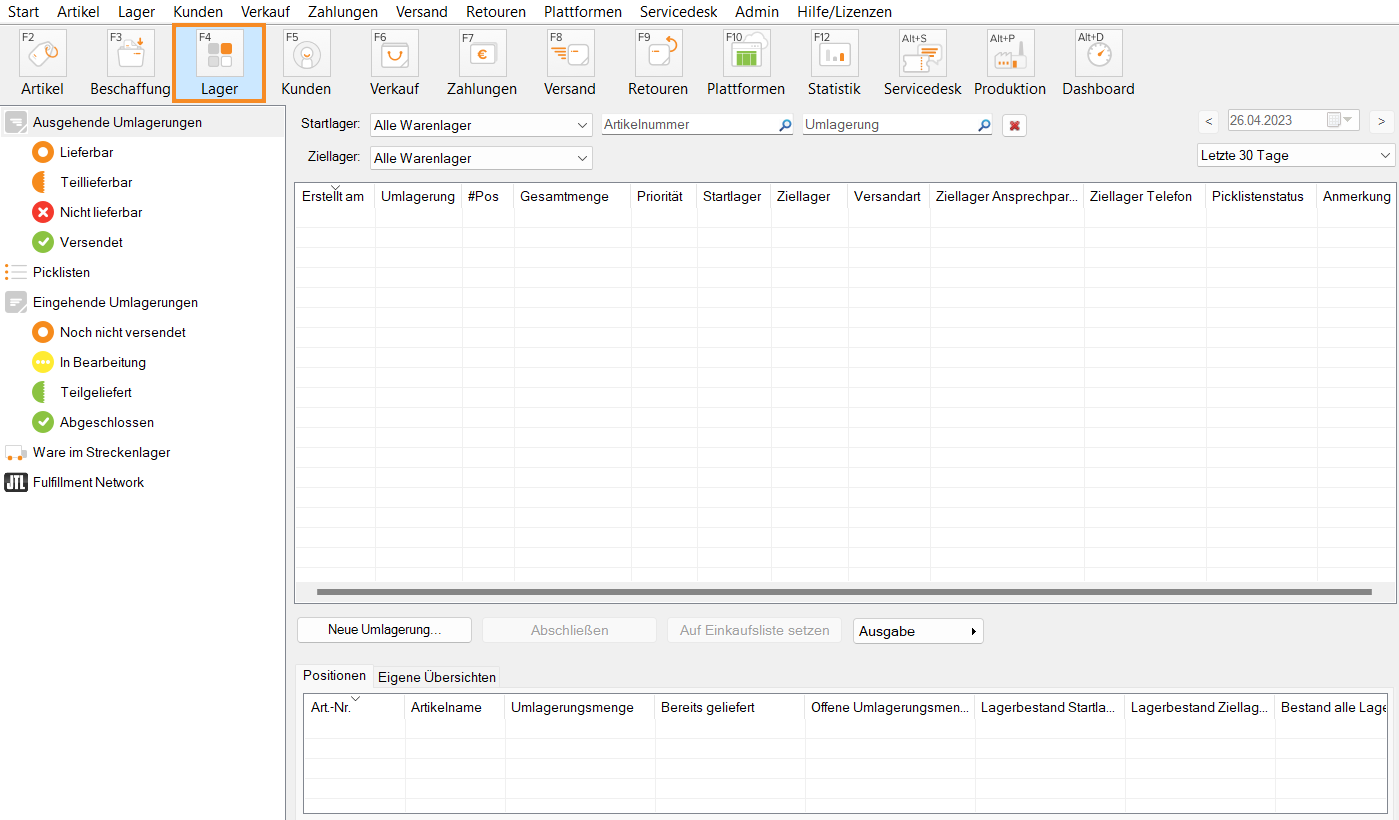The image size is (1399, 820).
Task: Select the Nicht lieferbar filter
Action: pos(100,212)
